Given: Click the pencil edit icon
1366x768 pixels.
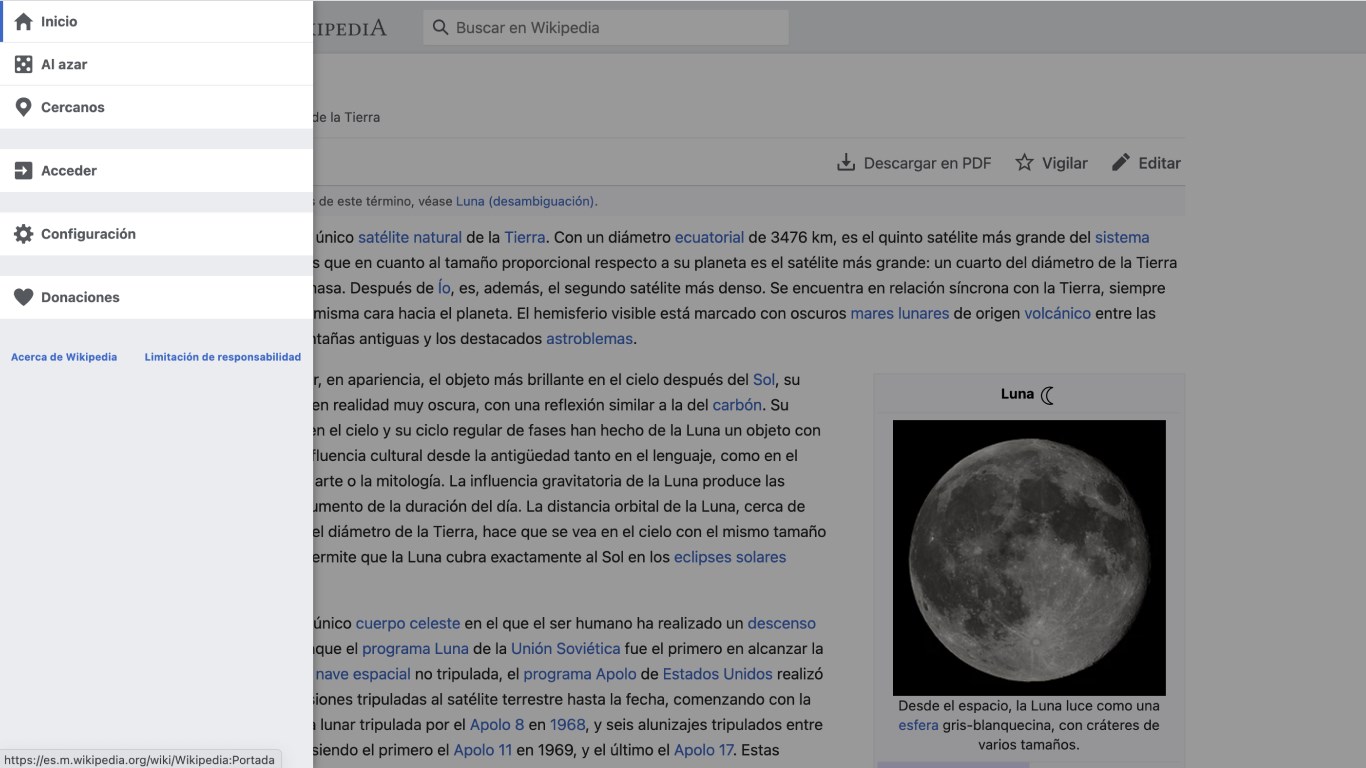Looking at the screenshot, I should click(x=1121, y=163).
